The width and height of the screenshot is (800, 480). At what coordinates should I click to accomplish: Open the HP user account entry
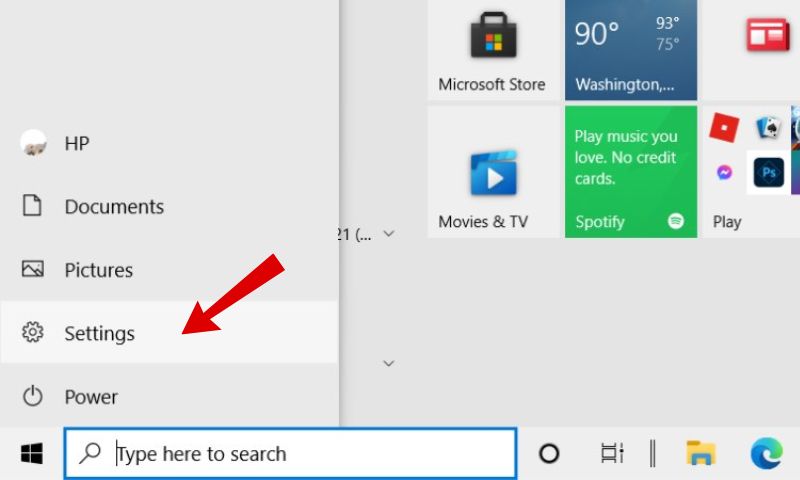coord(169,143)
